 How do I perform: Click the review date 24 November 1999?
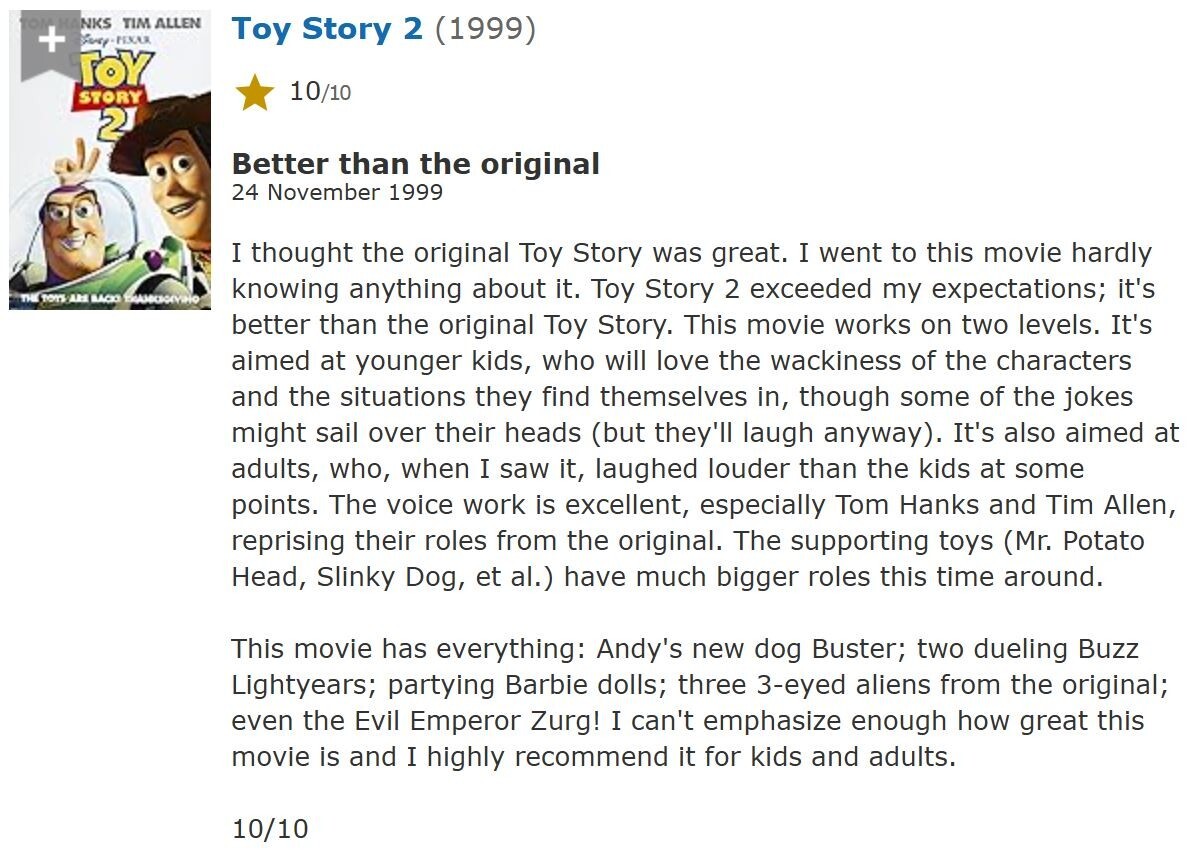point(337,191)
